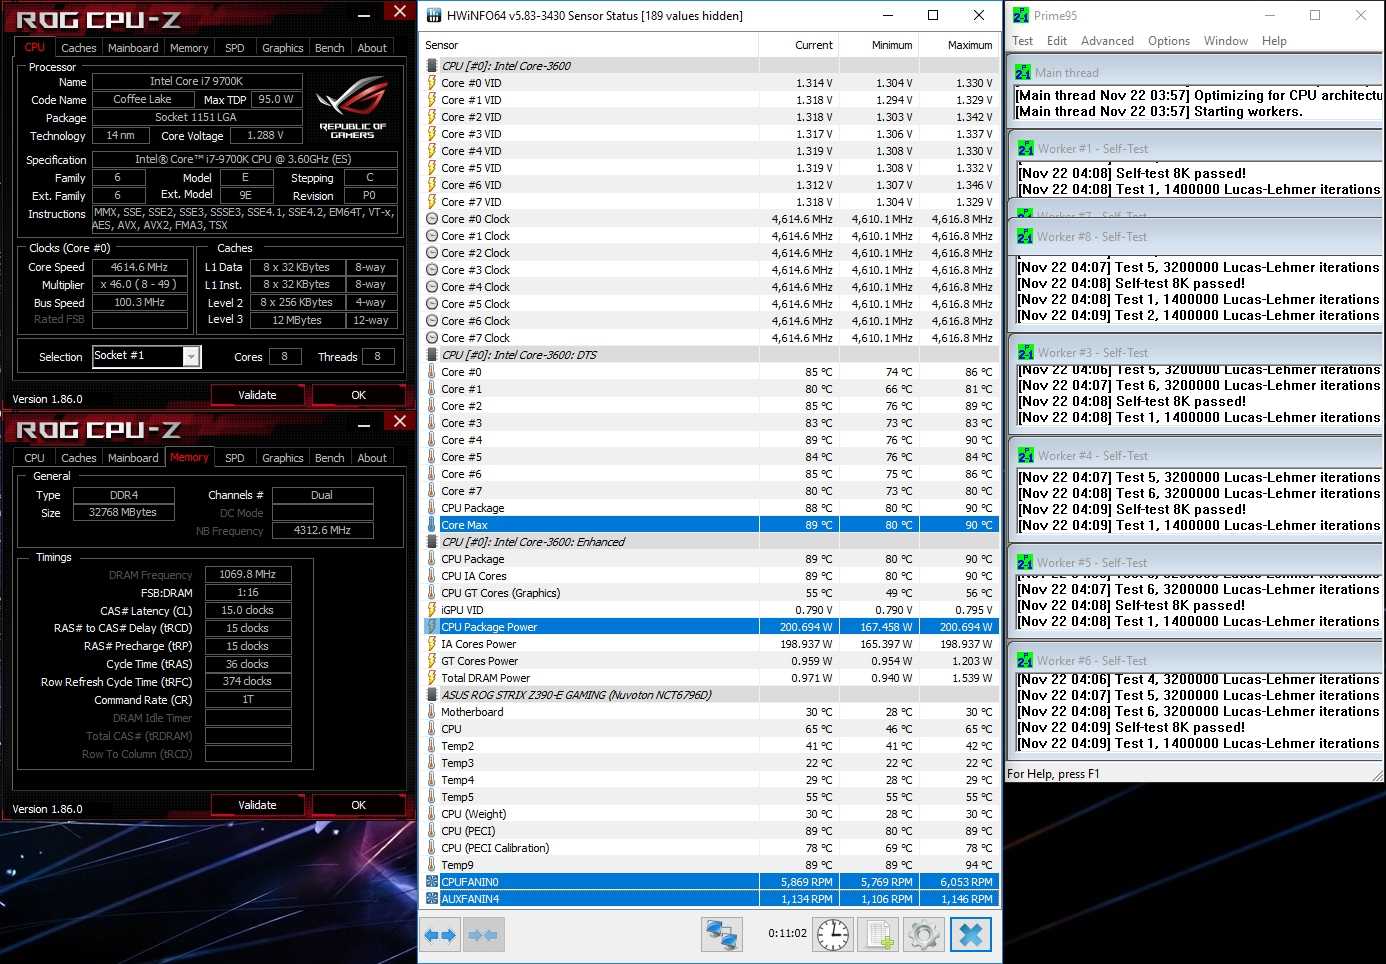Viewport: 1386px width, 964px height.
Task: Click the Worker #4 Self-Test window title
Action: click(1092, 456)
